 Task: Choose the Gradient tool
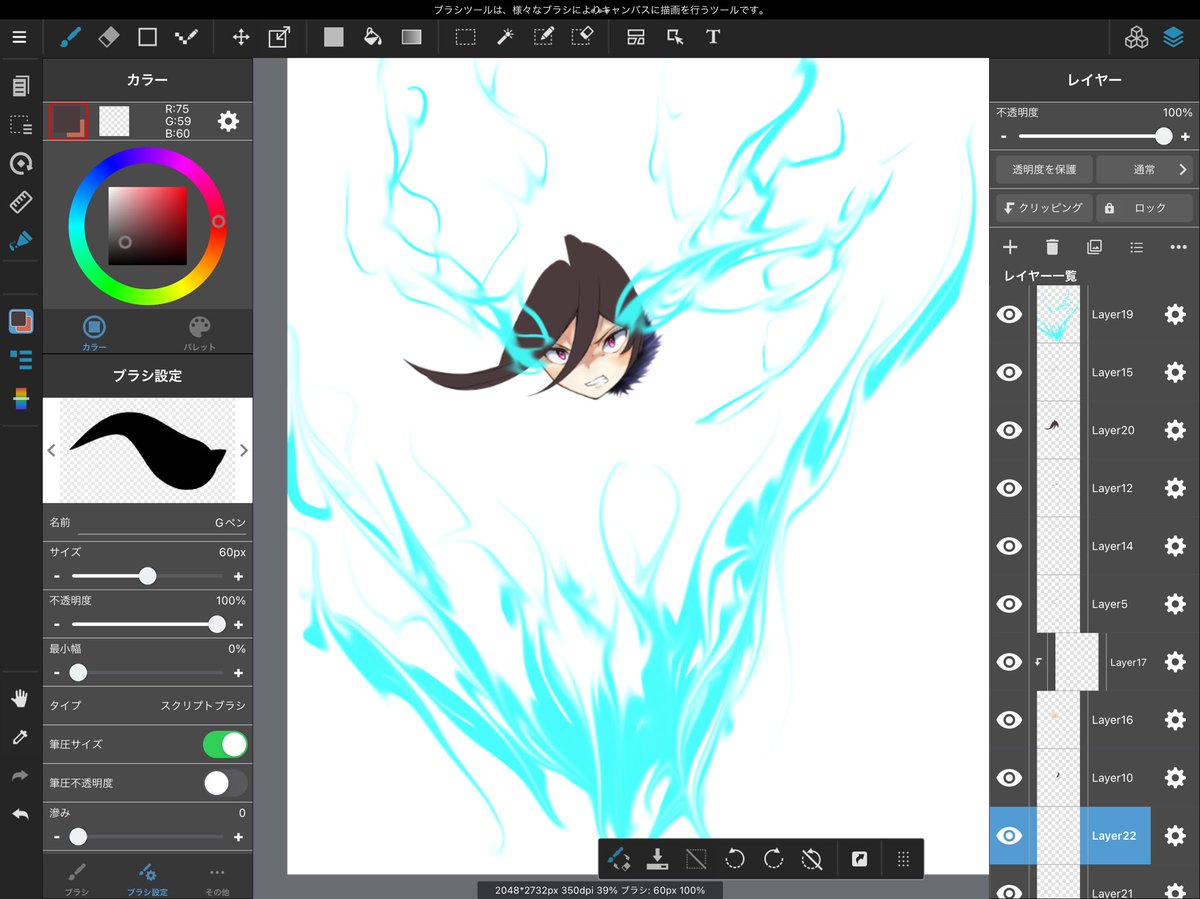[x=412, y=38]
